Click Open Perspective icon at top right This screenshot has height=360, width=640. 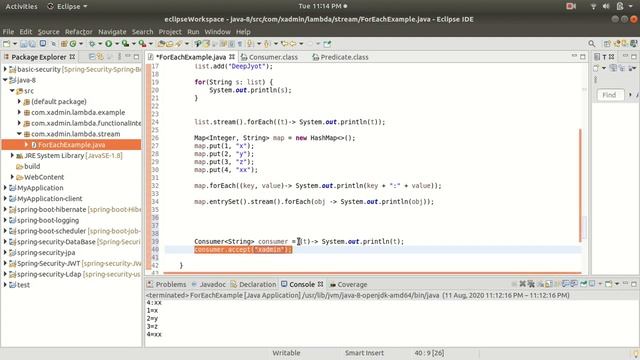pos(607,43)
